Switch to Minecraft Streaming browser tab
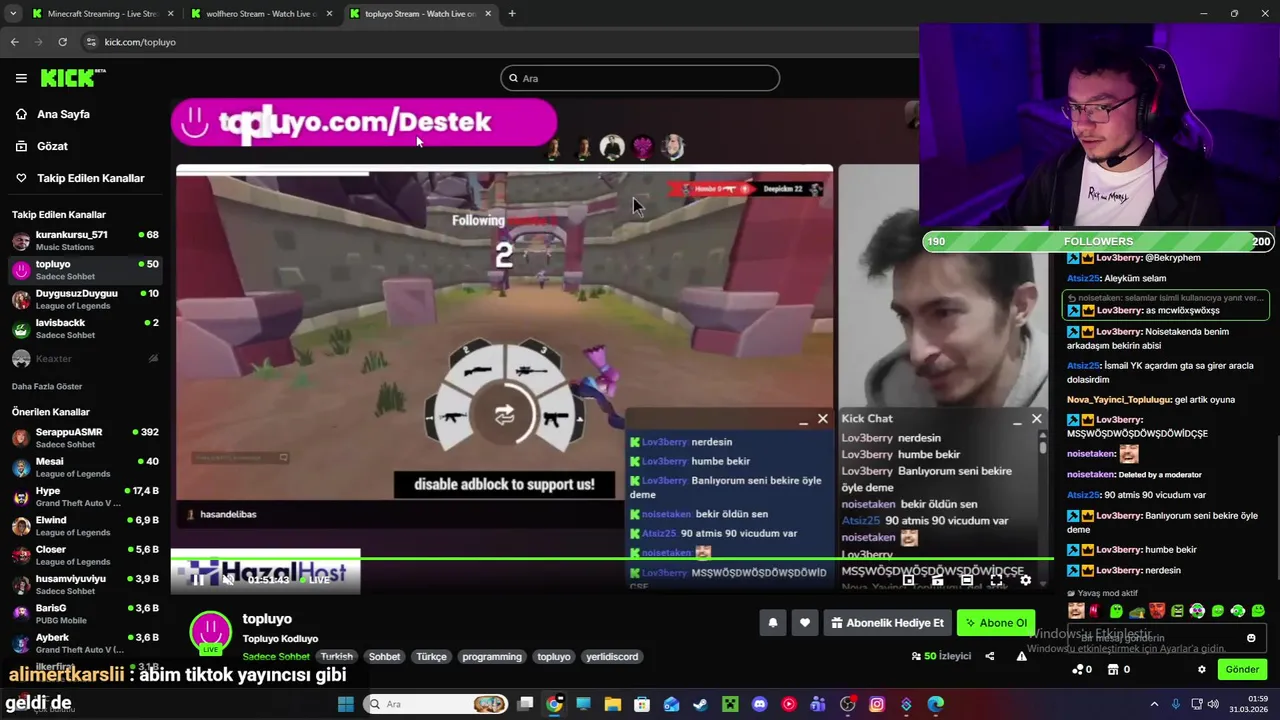 (x=102, y=14)
